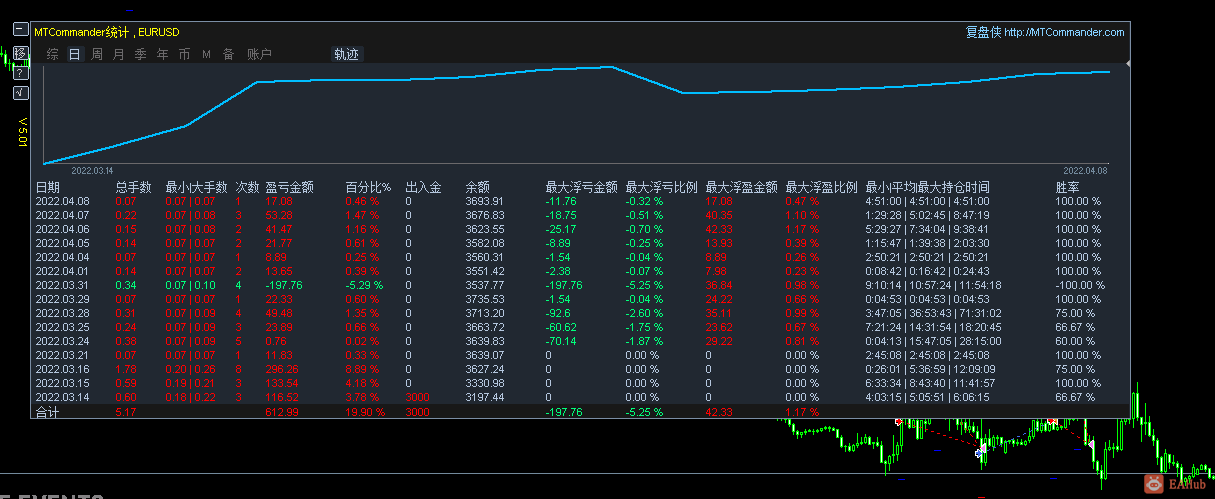Click the 移 move panel icon

(x=21, y=52)
